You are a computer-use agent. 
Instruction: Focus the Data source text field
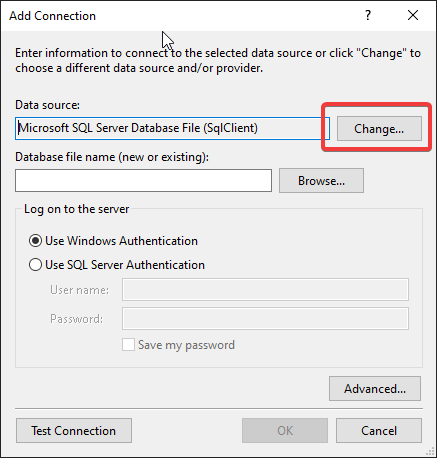tap(172, 128)
